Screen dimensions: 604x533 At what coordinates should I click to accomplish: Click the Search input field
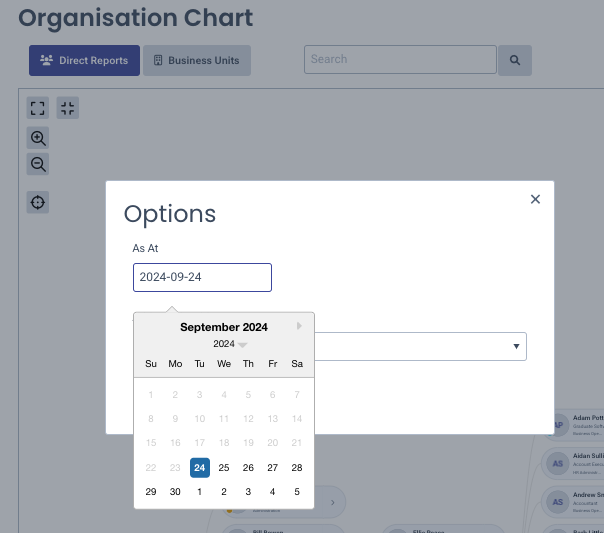click(400, 59)
